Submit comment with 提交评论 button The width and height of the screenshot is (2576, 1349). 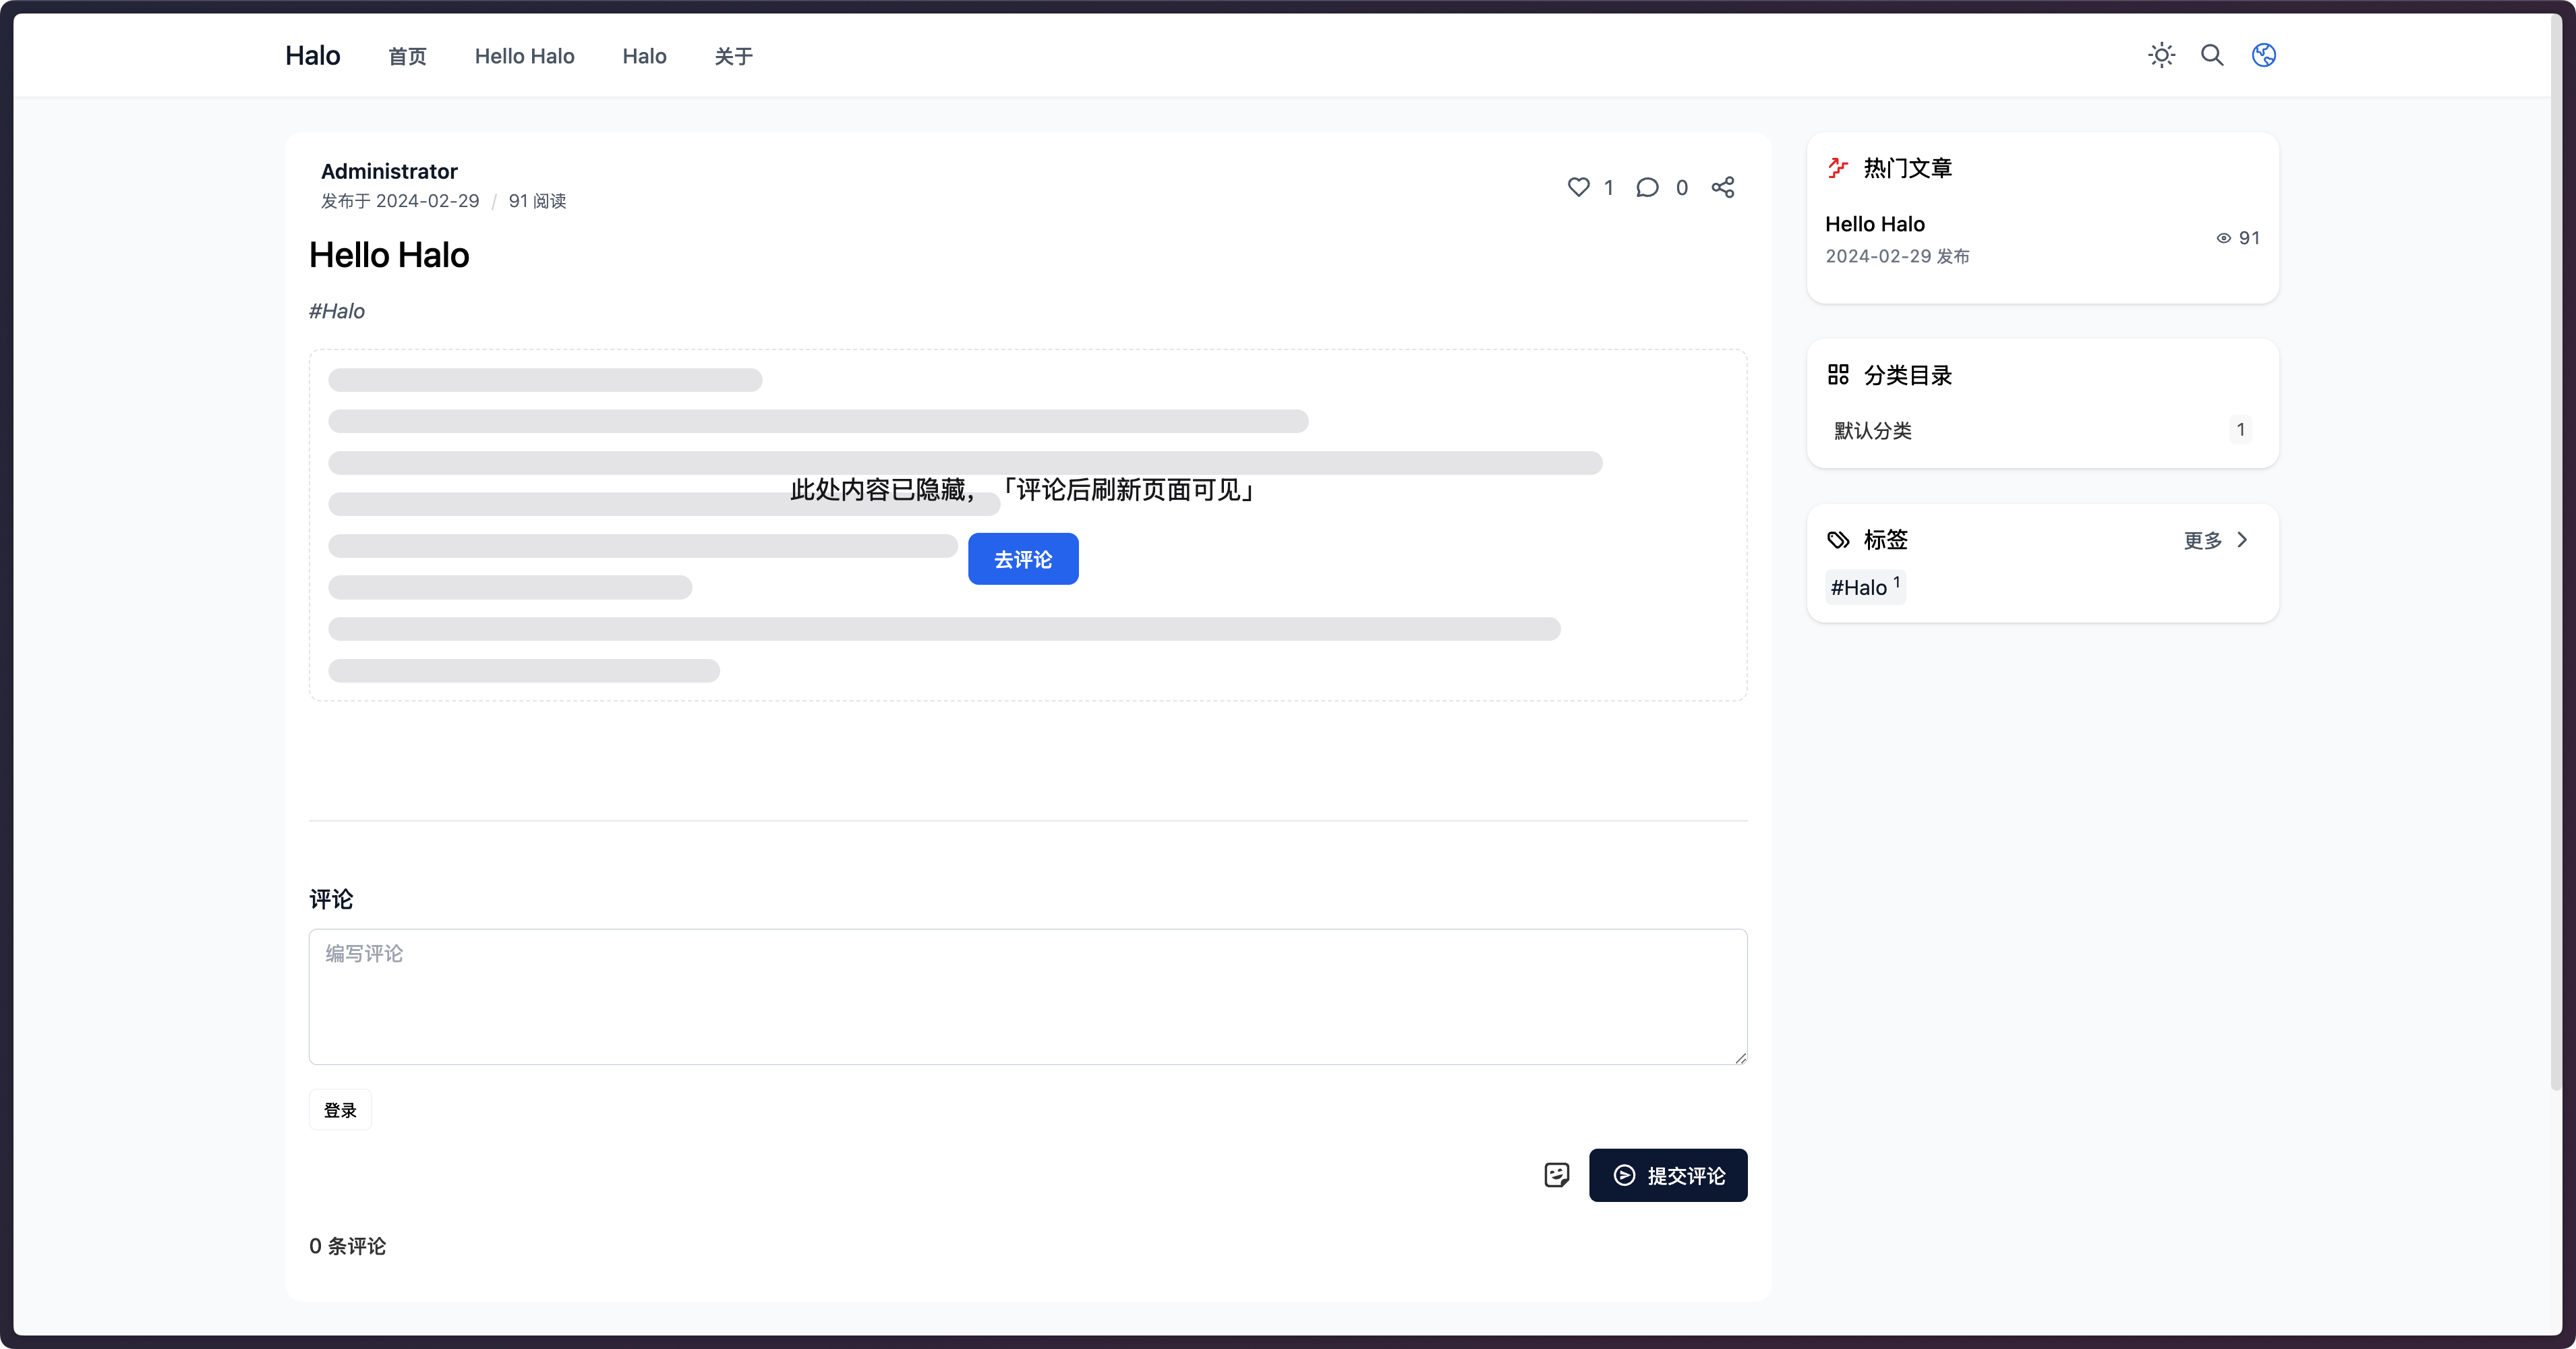(x=1668, y=1175)
